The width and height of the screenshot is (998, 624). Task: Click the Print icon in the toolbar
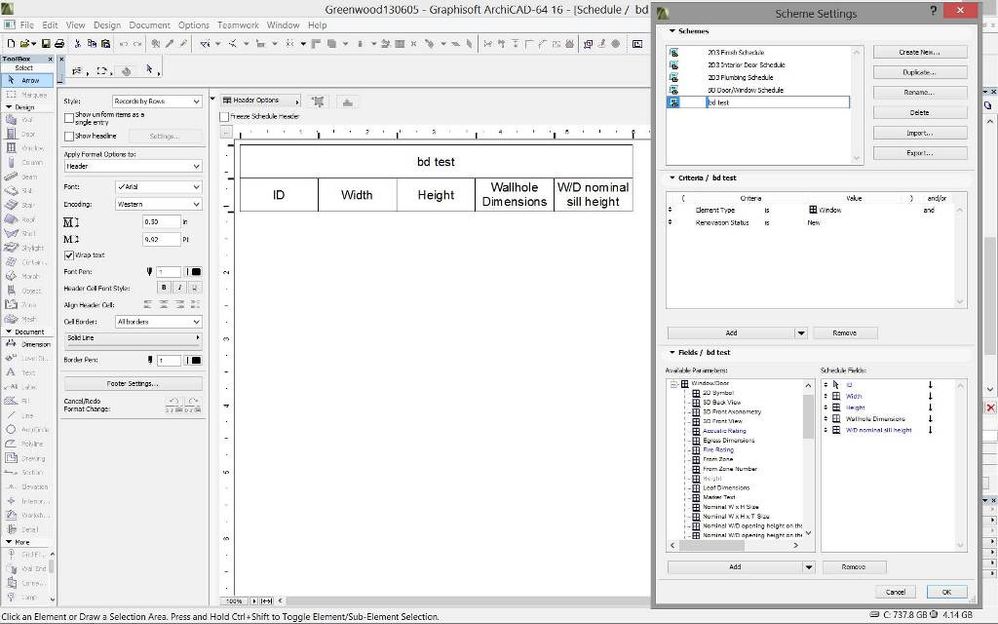click(x=60, y=44)
